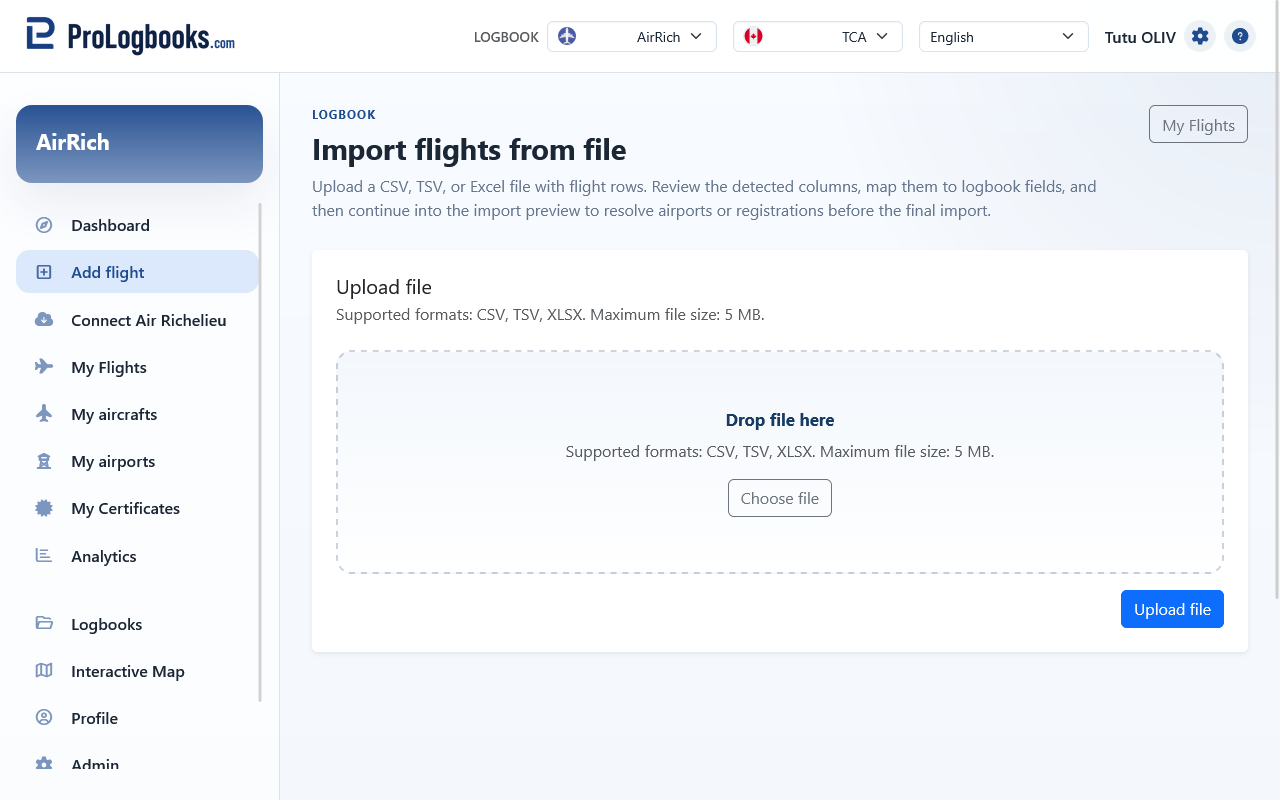Open the AirRich logbook dropdown
Image resolution: width=1280 pixels, height=800 pixels.
coord(632,37)
